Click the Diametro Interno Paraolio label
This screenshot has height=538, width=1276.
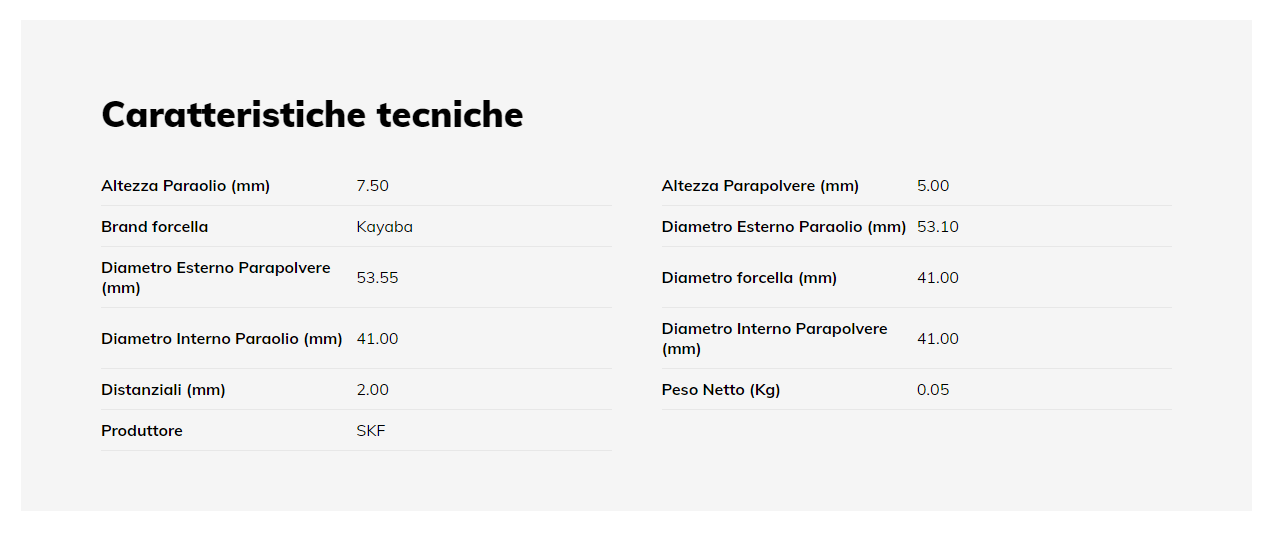(222, 339)
